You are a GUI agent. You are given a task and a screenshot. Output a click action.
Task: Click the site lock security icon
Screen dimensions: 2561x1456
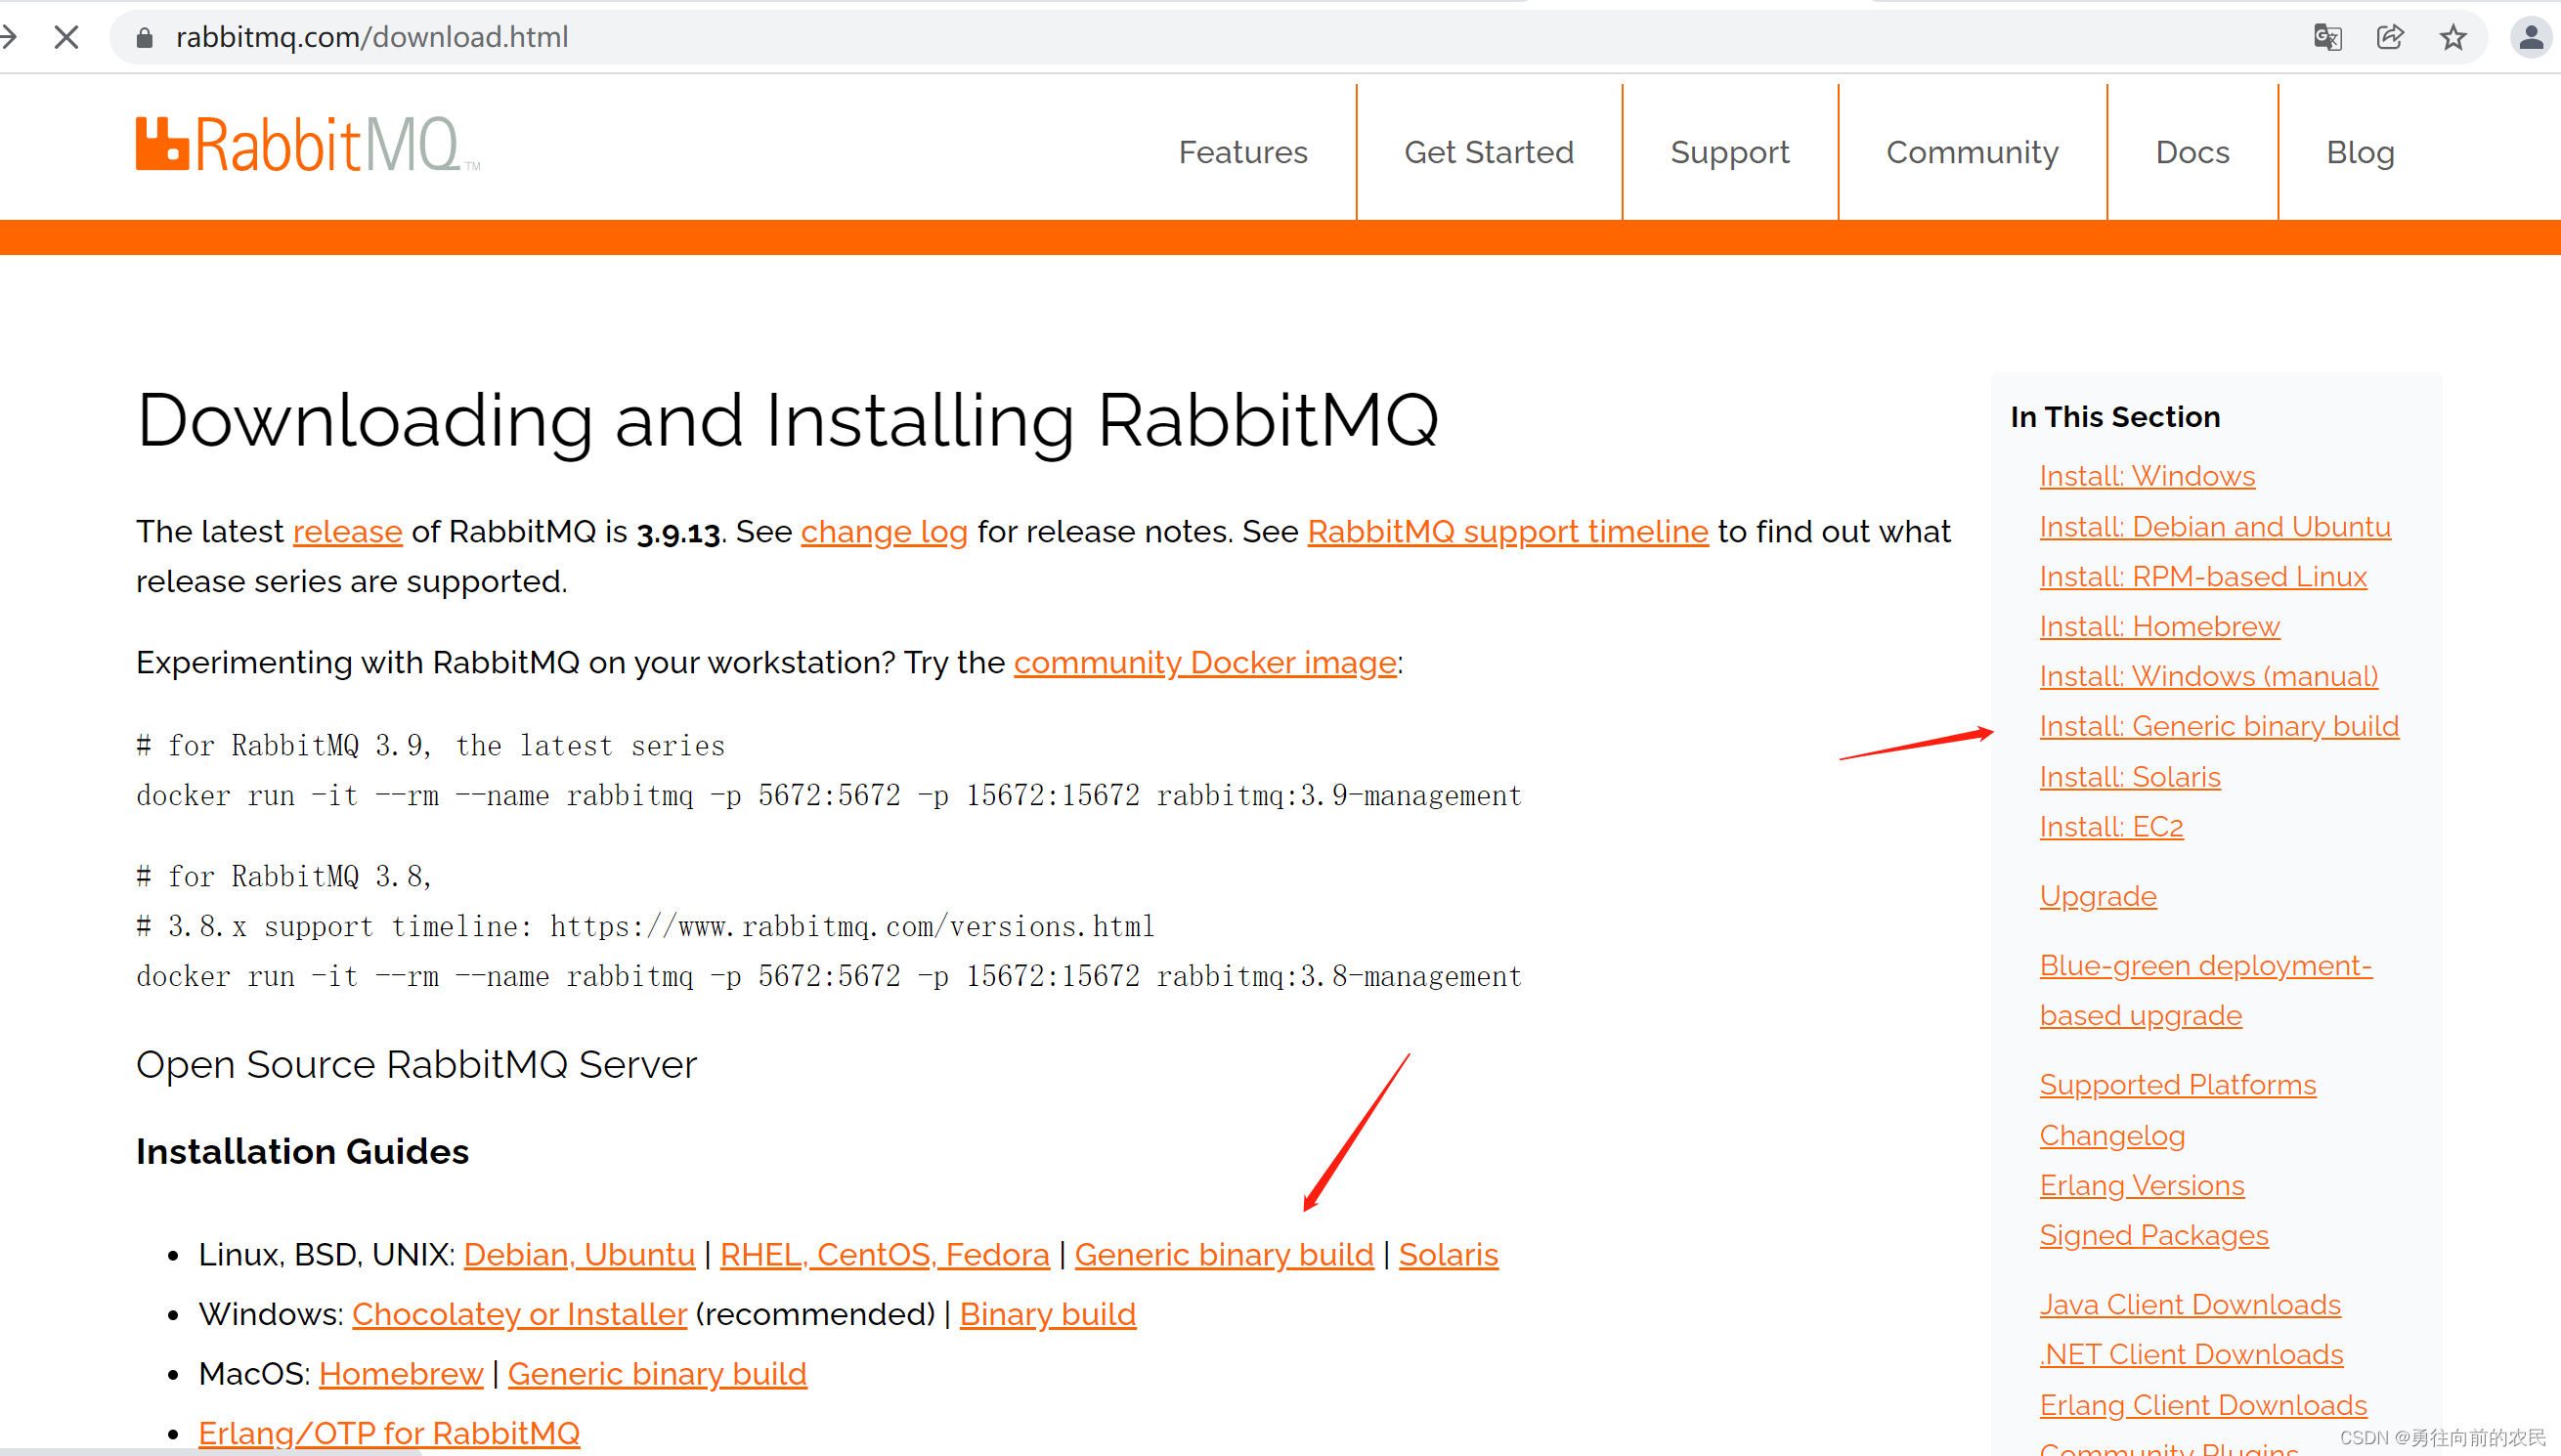[x=144, y=38]
